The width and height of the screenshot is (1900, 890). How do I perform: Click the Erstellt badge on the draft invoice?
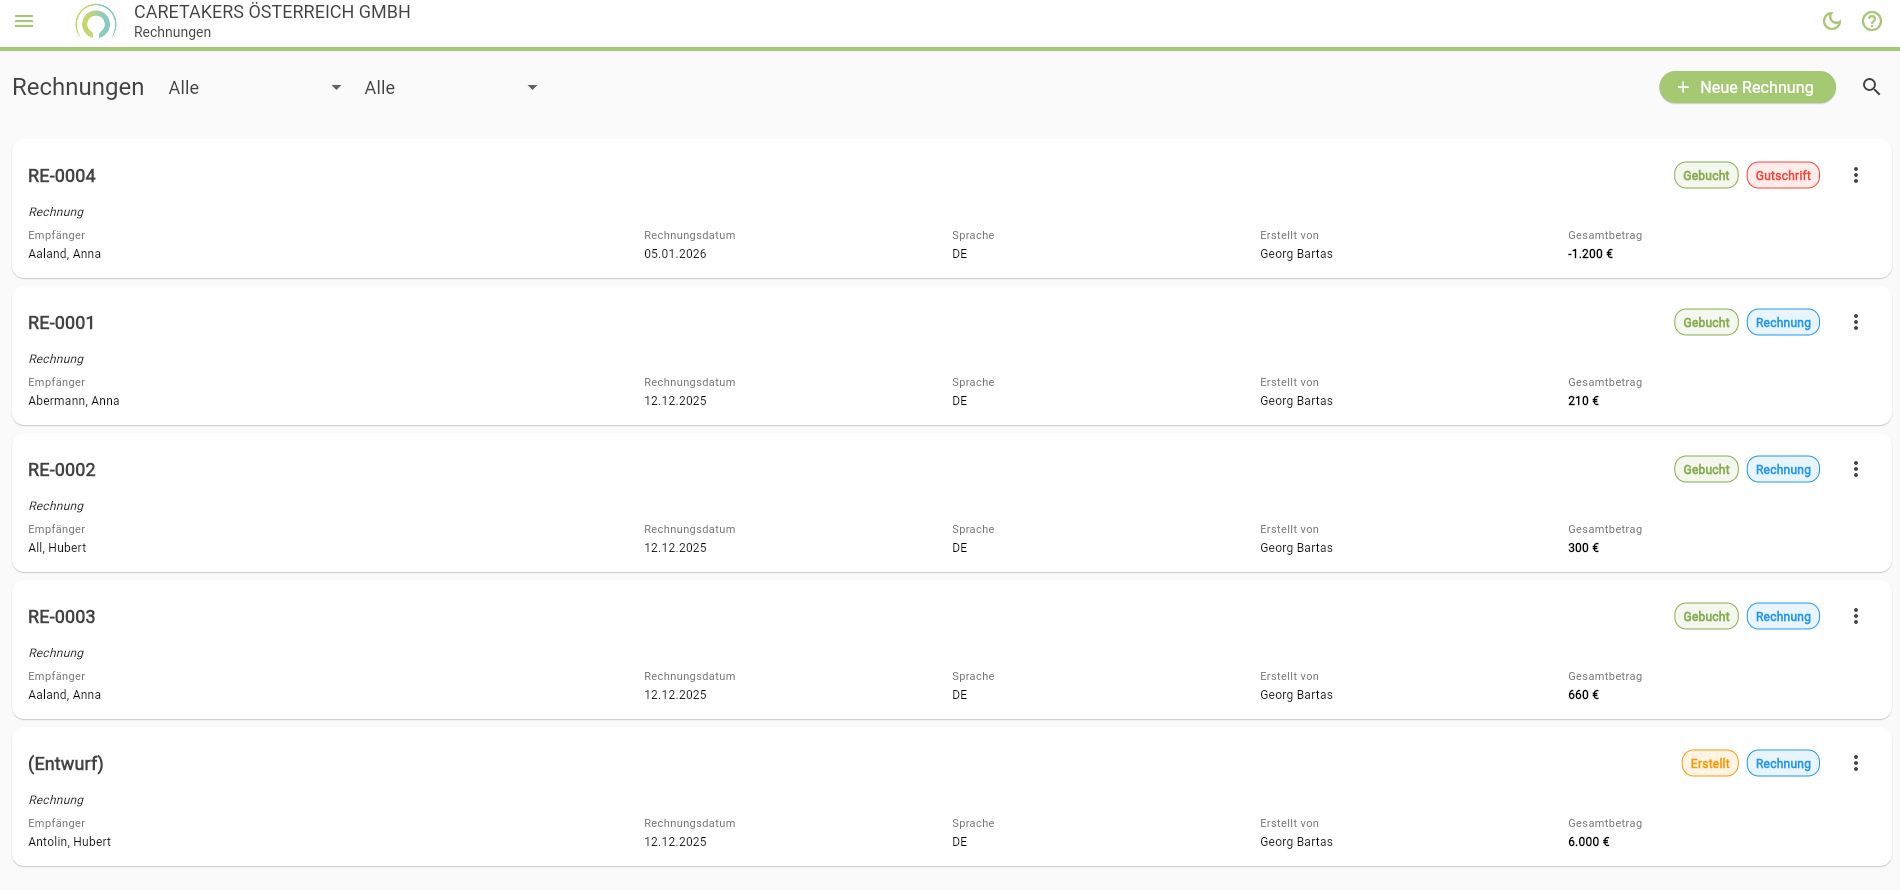pyautogui.click(x=1709, y=763)
